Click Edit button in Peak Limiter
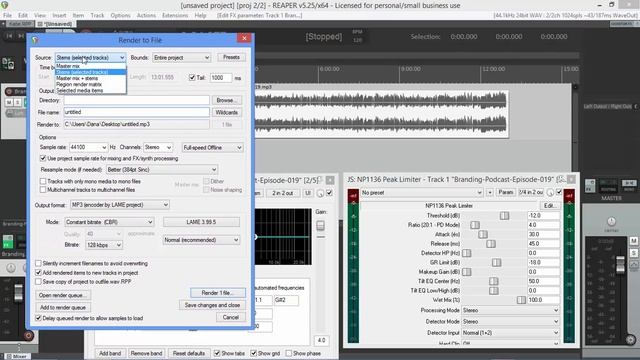This screenshot has width=640, height=360. click(x=549, y=206)
